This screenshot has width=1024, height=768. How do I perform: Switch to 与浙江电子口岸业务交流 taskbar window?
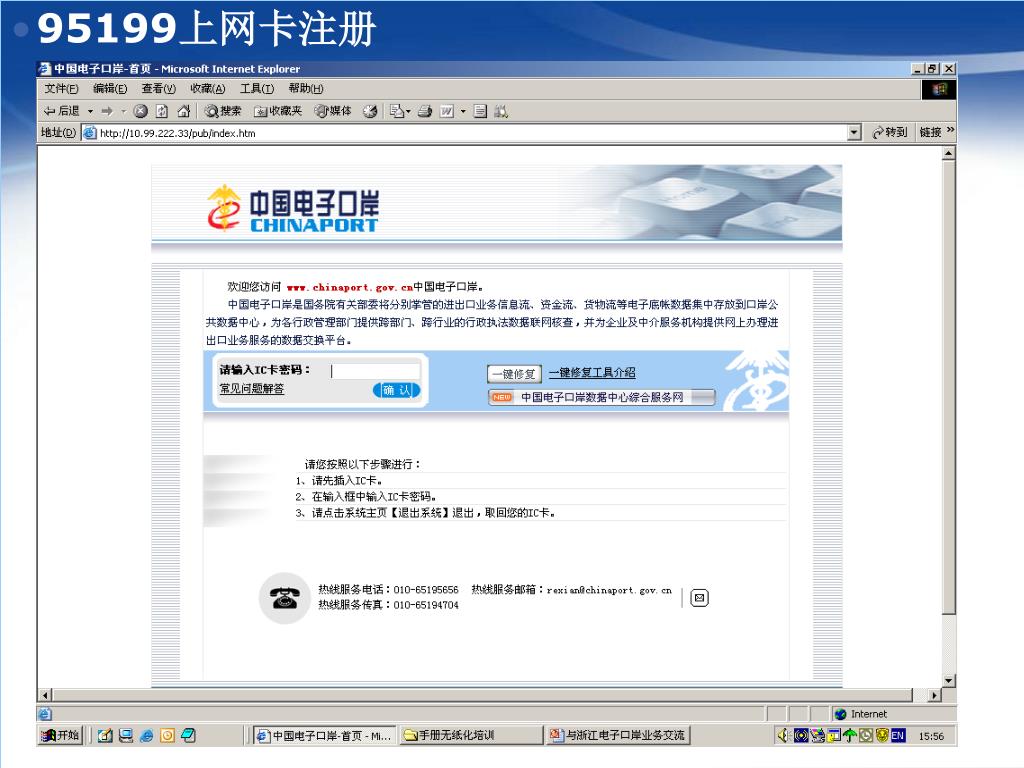(x=618, y=736)
